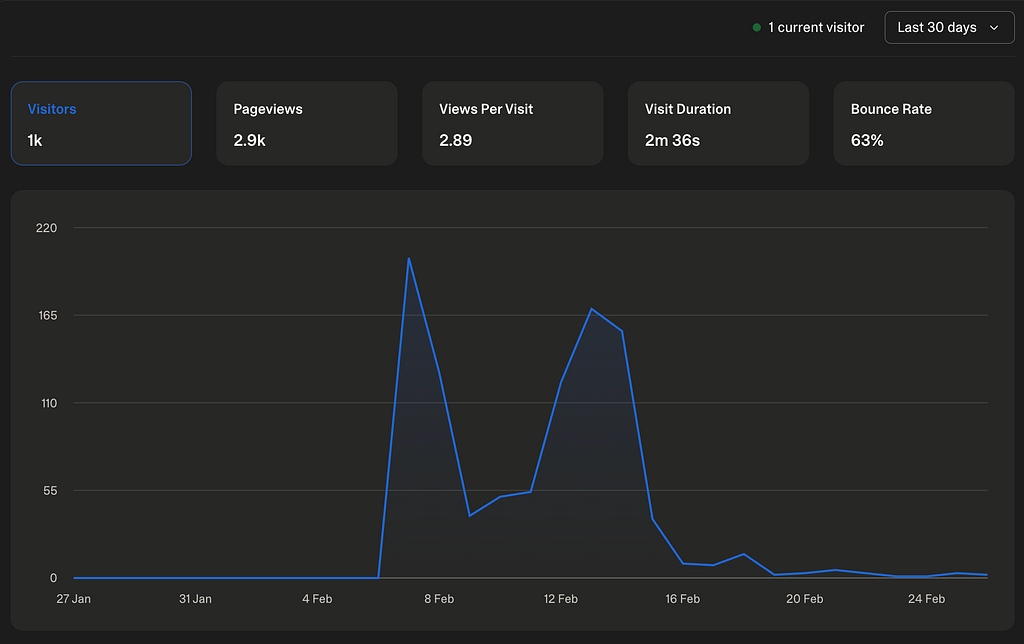Click the 220 y-axis value
The height and width of the screenshot is (644, 1024).
pyautogui.click(x=46, y=228)
